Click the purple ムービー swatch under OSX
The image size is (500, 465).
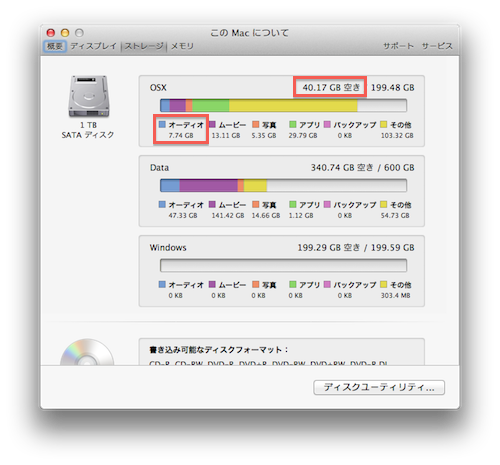[x=212, y=124]
